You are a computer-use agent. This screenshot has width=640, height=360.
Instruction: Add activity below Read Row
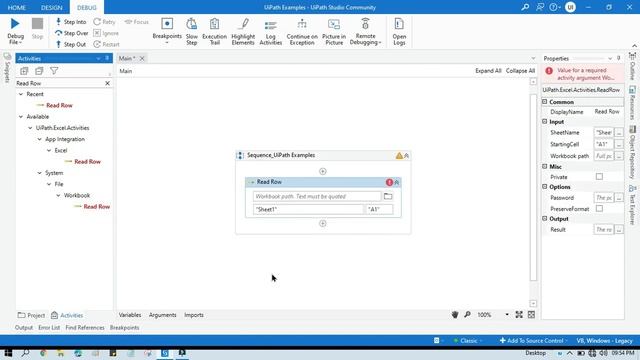pos(322,224)
